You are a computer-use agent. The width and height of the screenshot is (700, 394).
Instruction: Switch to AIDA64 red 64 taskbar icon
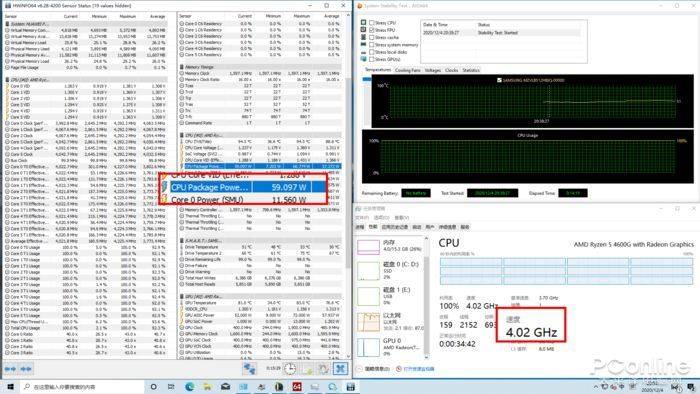[x=297, y=386]
